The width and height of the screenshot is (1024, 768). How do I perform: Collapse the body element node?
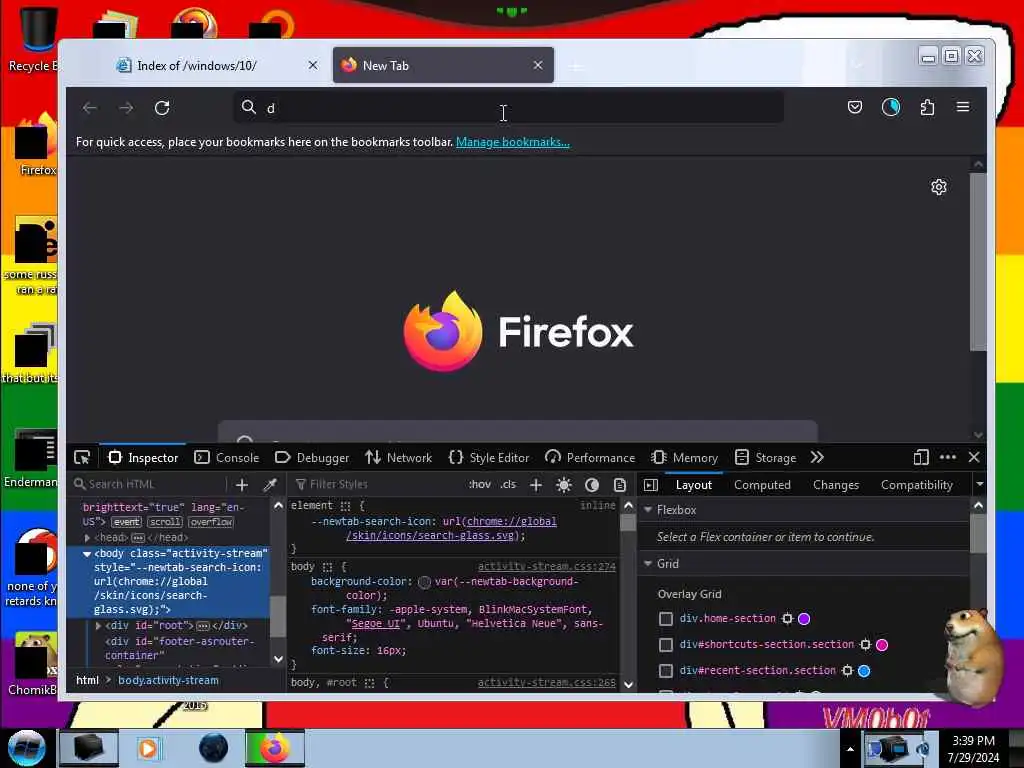tap(86, 554)
